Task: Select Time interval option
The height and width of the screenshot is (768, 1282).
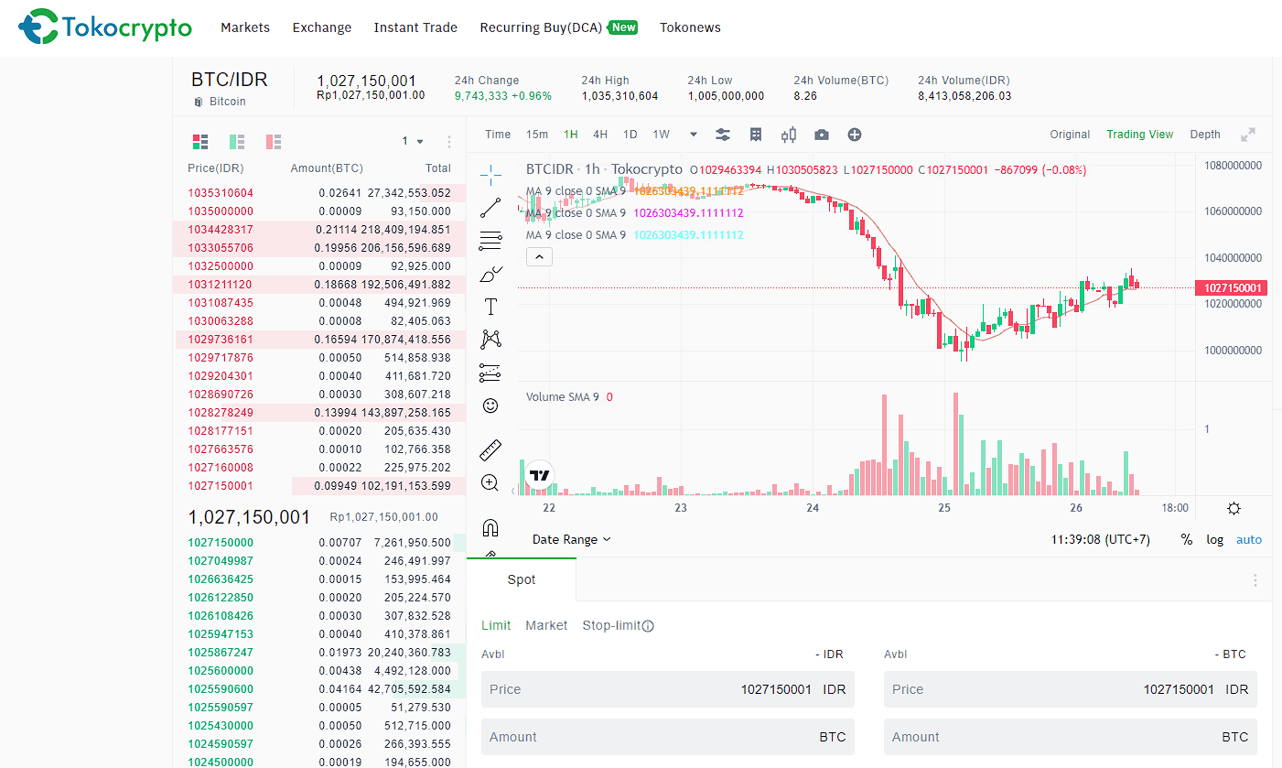Action: coord(498,134)
